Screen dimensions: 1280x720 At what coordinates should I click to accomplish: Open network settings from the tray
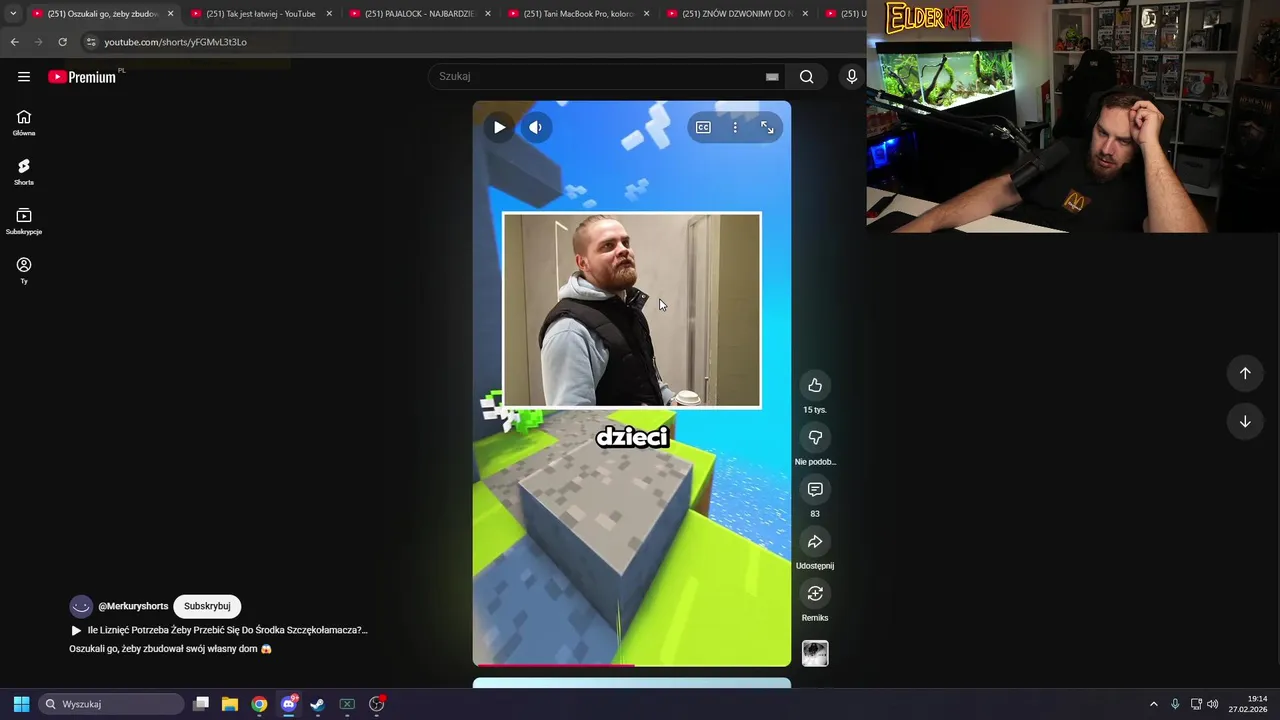point(1196,704)
